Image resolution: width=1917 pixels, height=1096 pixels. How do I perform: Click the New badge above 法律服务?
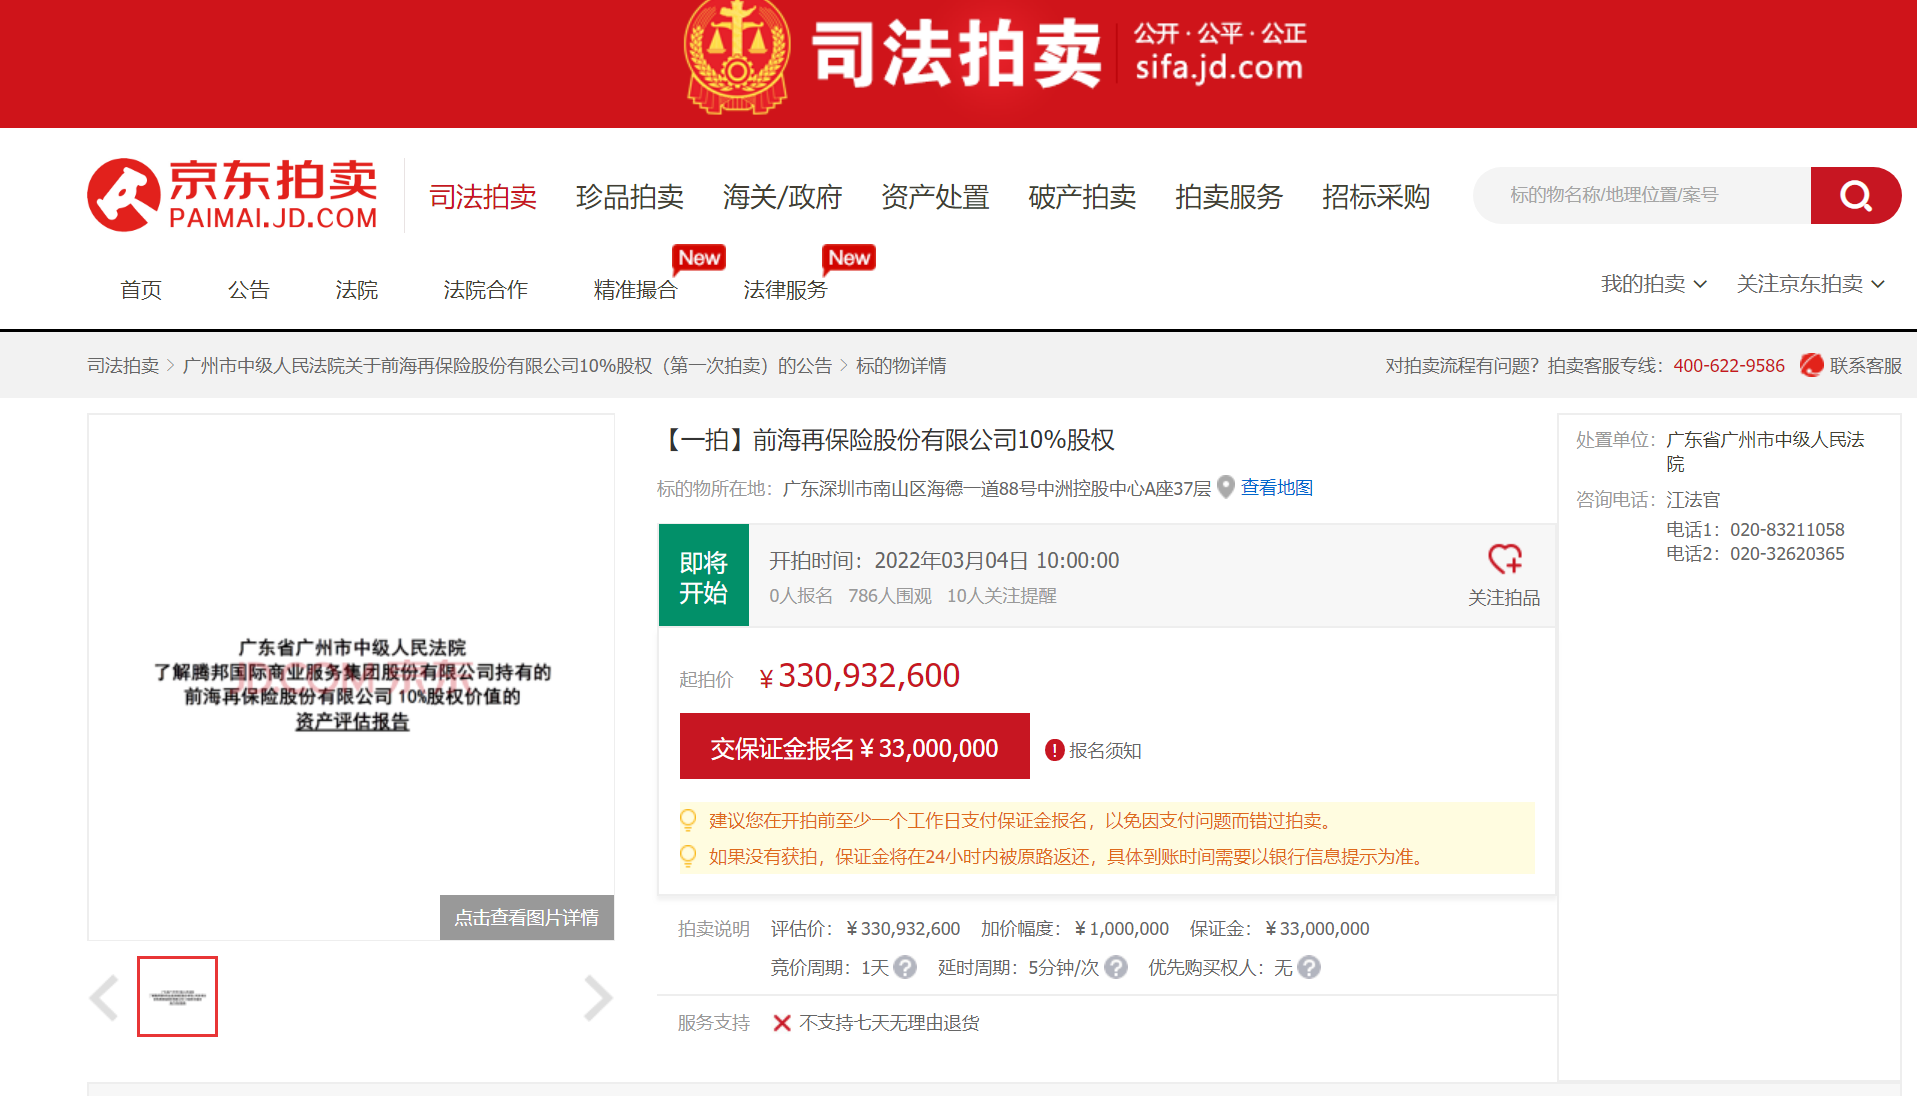(849, 258)
